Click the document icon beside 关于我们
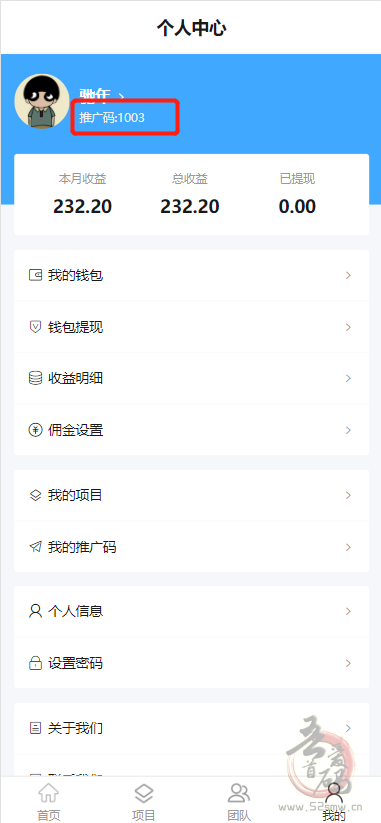 (x=35, y=728)
